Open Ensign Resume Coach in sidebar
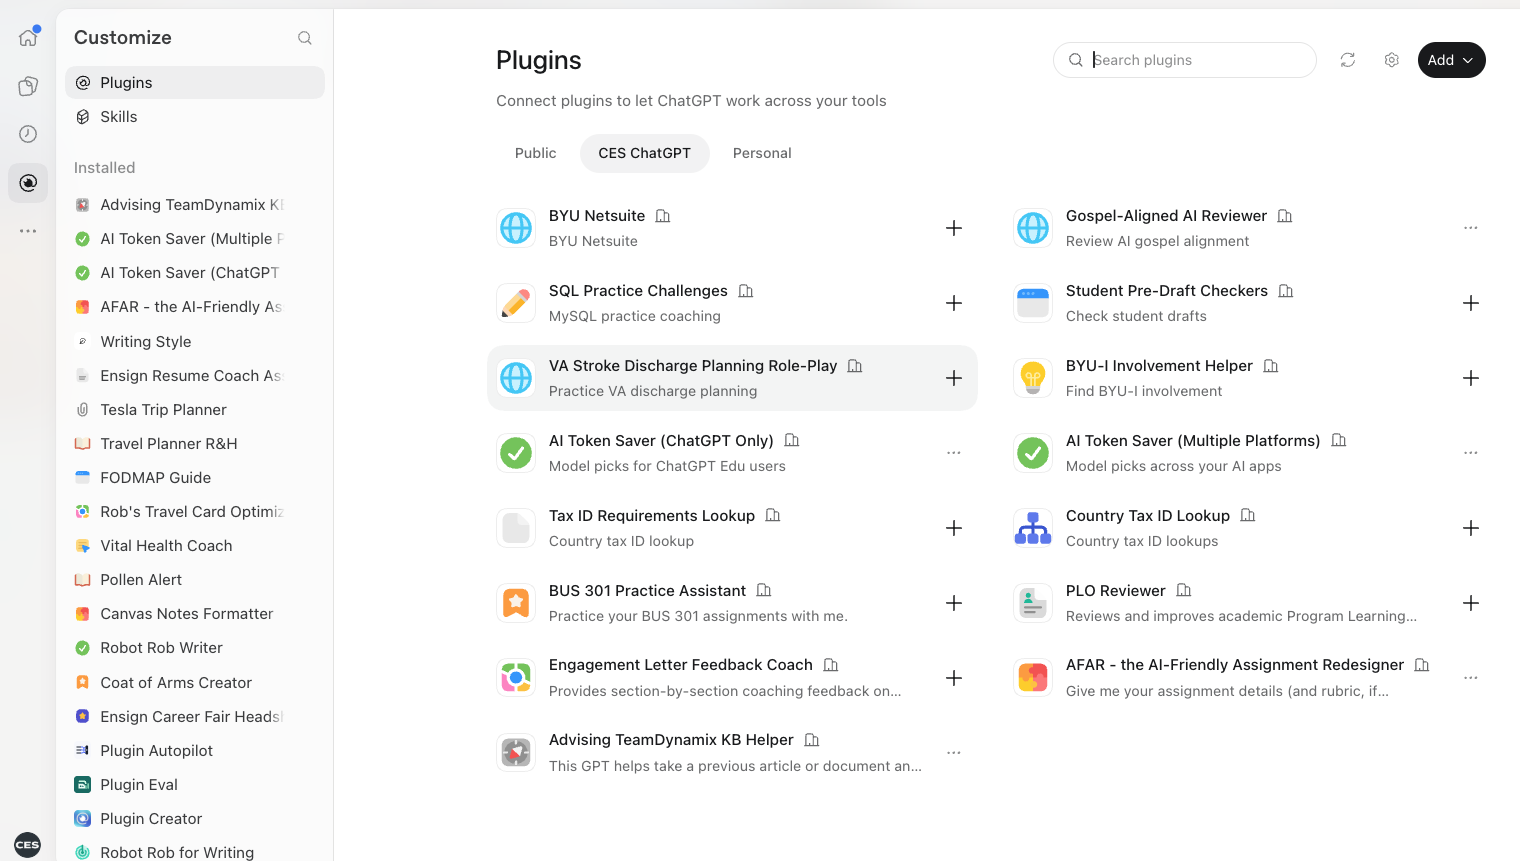The height and width of the screenshot is (861, 1520). point(195,376)
